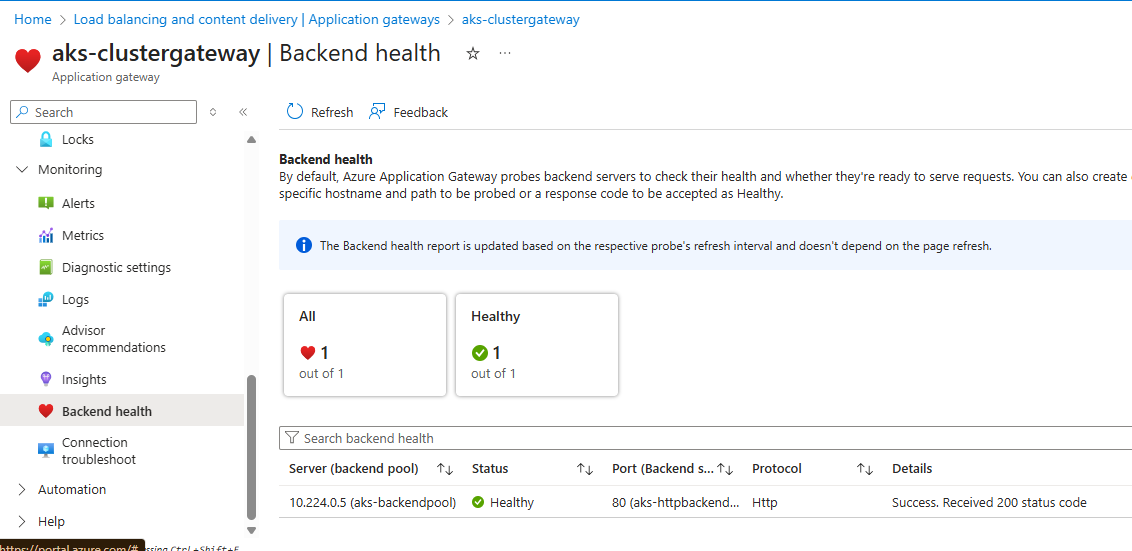Screen dimensions: 1132x551
Task: Open aks-clustergateway breadcrumb link
Action: (521, 19)
